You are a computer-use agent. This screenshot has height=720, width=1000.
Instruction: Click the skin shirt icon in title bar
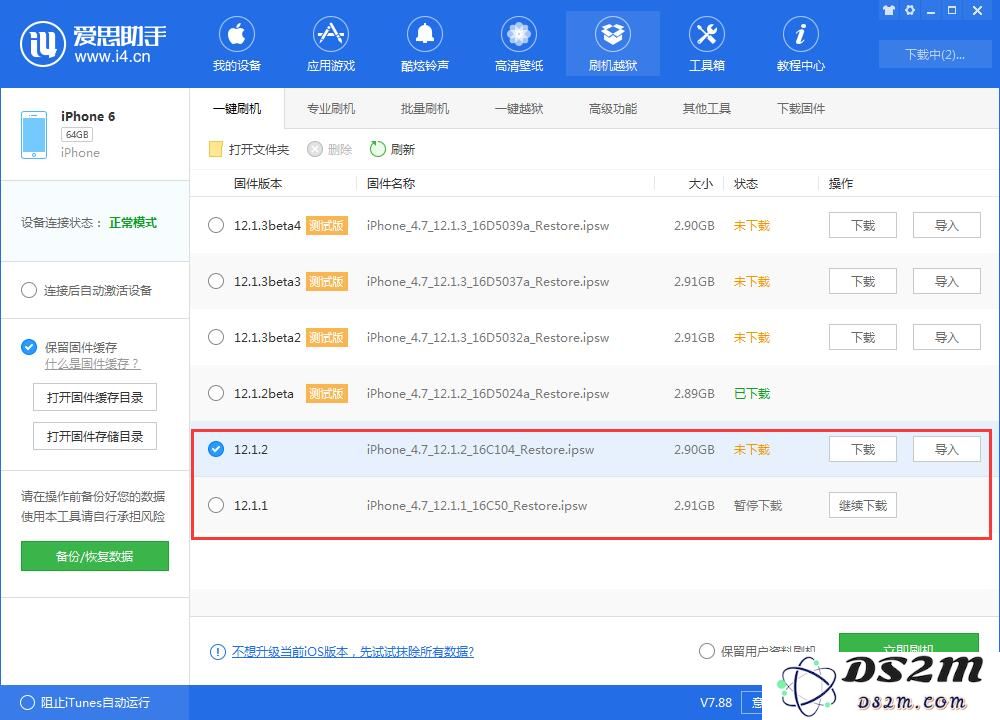point(889,10)
